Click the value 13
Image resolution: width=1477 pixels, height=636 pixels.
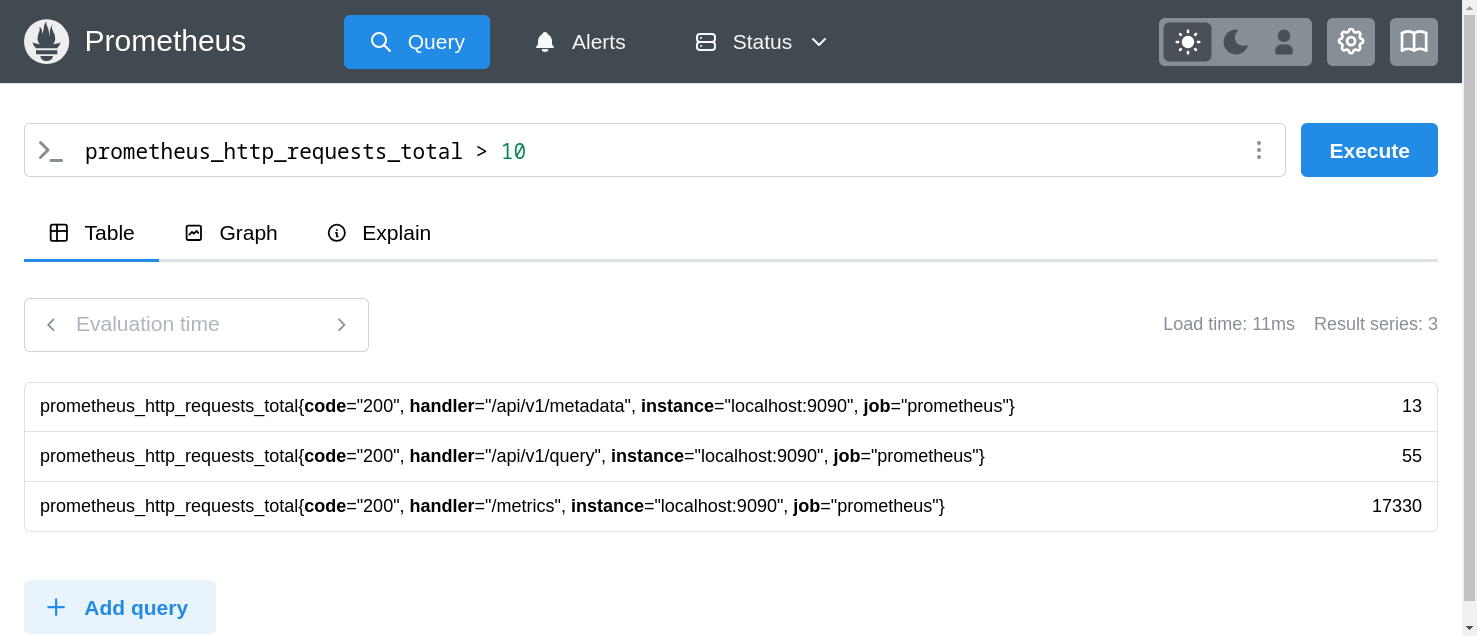tap(1412, 407)
